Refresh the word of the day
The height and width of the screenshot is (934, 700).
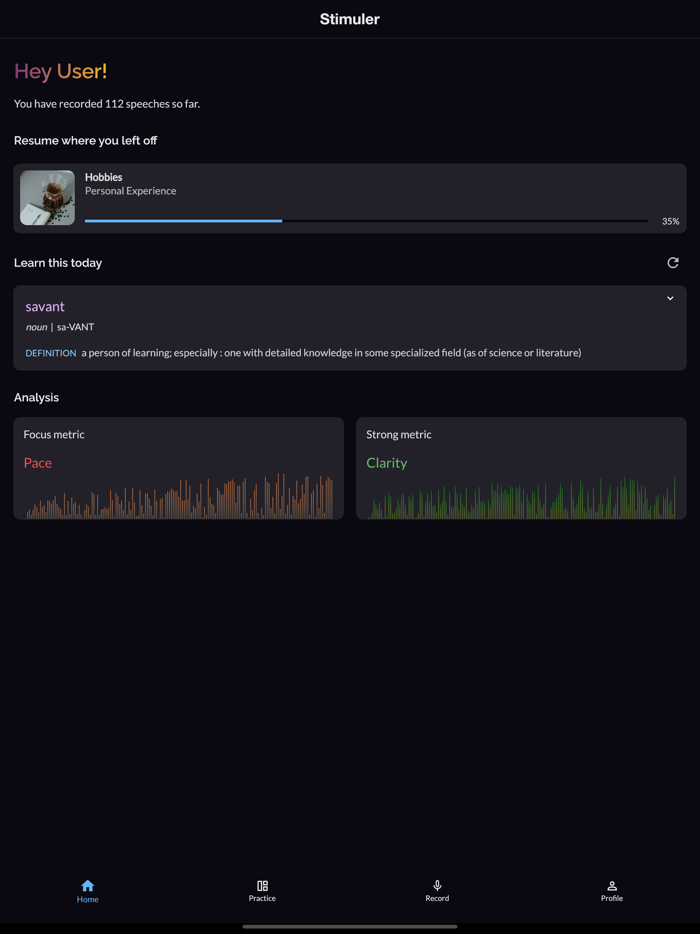[x=673, y=263]
